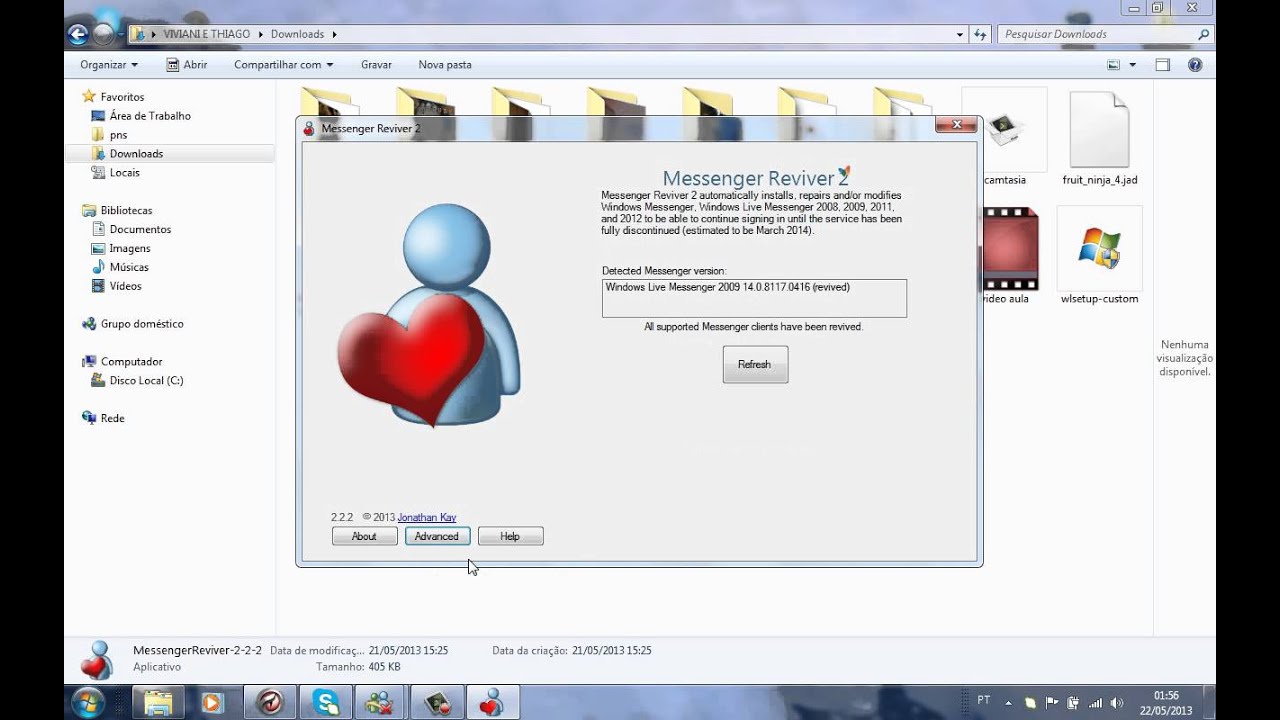Click the VIVIANI E THIAGO breadcrumb
The height and width of the screenshot is (720, 1280).
207,34
